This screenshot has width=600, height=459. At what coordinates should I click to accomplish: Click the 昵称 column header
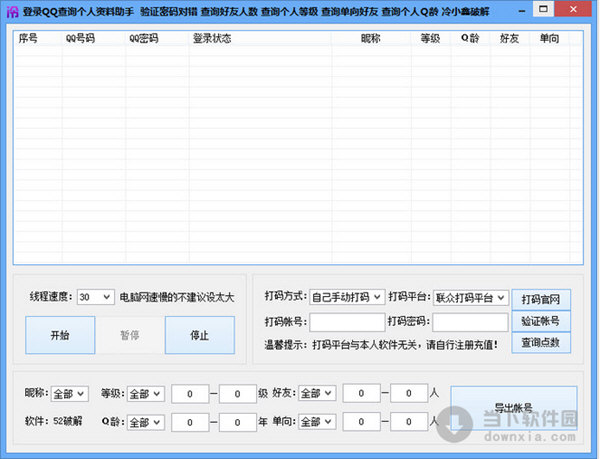[x=371, y=39]
